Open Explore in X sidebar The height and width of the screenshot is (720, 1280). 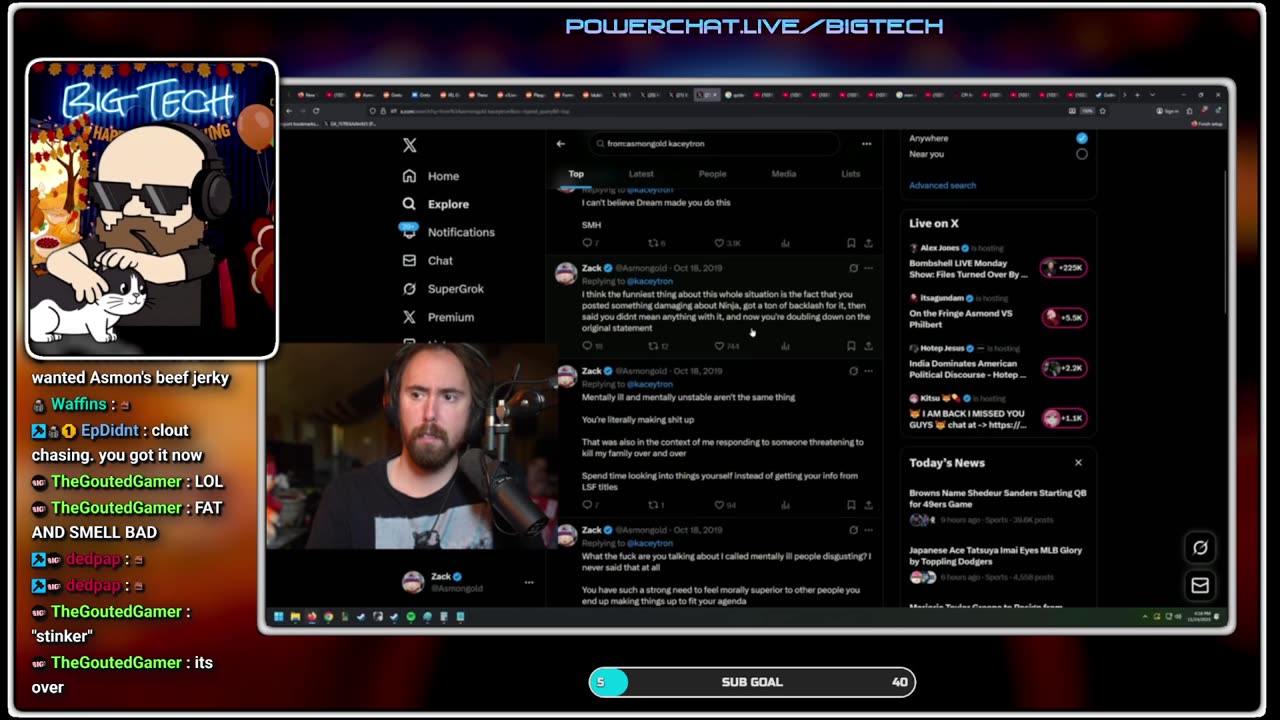coord(435,204)
